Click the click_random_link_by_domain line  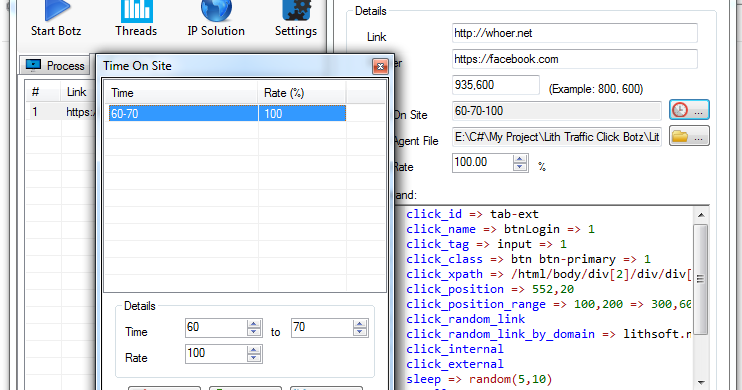point(549,335)
